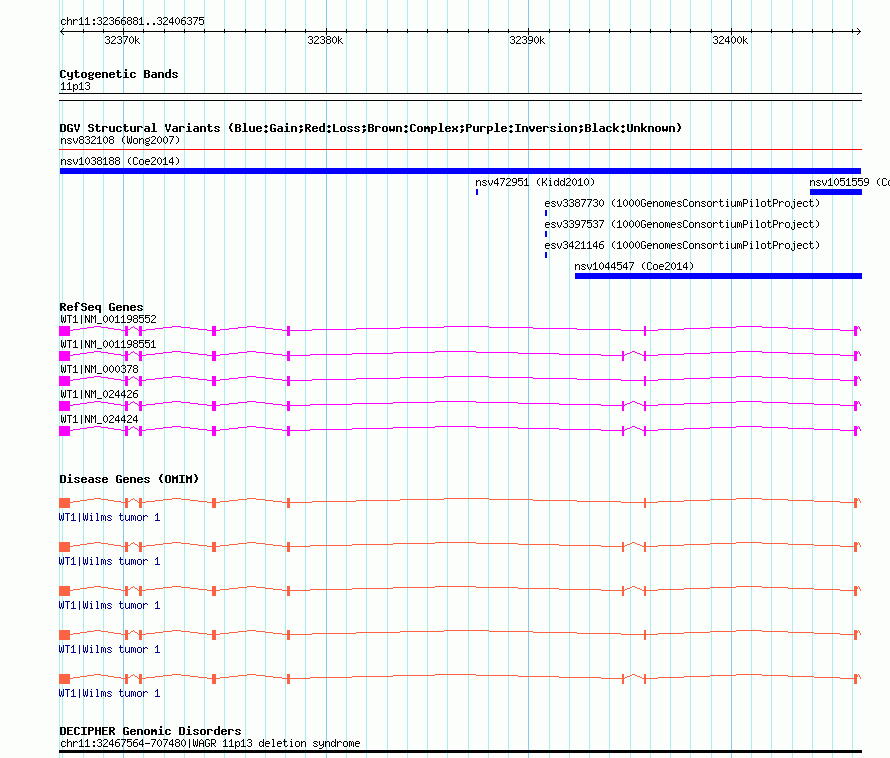Click the red nsv832108 loss variant line
Image resolution: width=890 pixels, height=758 pixels.
(460, 150)
